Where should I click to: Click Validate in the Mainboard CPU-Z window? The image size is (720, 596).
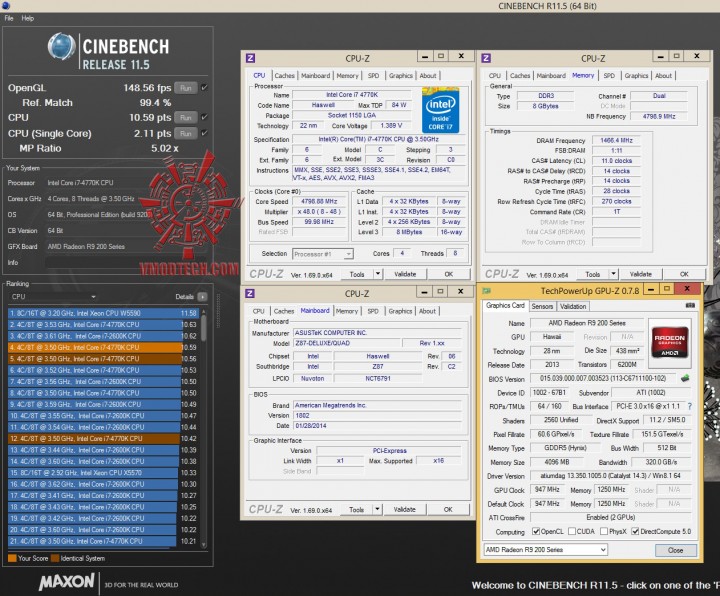[405, 509]
